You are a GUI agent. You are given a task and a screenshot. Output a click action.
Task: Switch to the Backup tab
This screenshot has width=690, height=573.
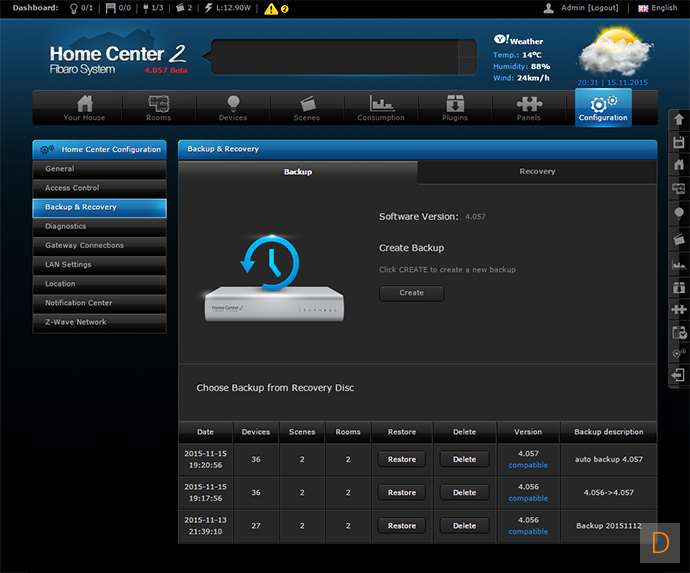[298, 172]
